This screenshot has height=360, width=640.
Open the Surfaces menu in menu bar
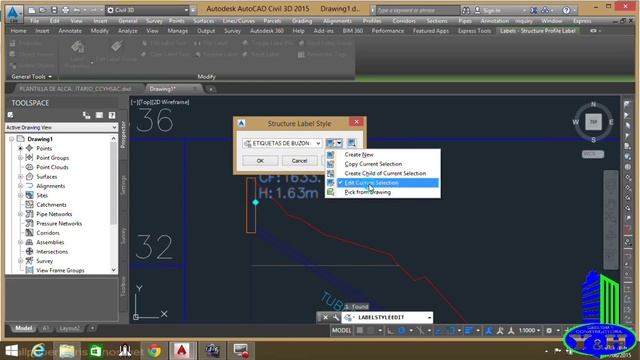point(203,21)
